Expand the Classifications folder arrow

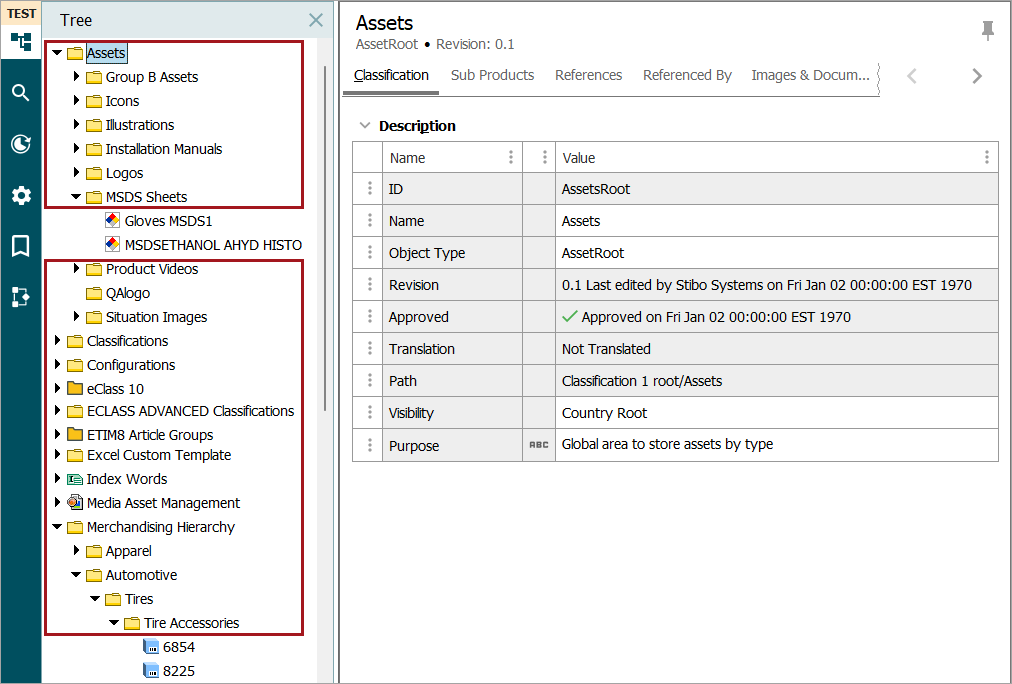coord(58,341)
